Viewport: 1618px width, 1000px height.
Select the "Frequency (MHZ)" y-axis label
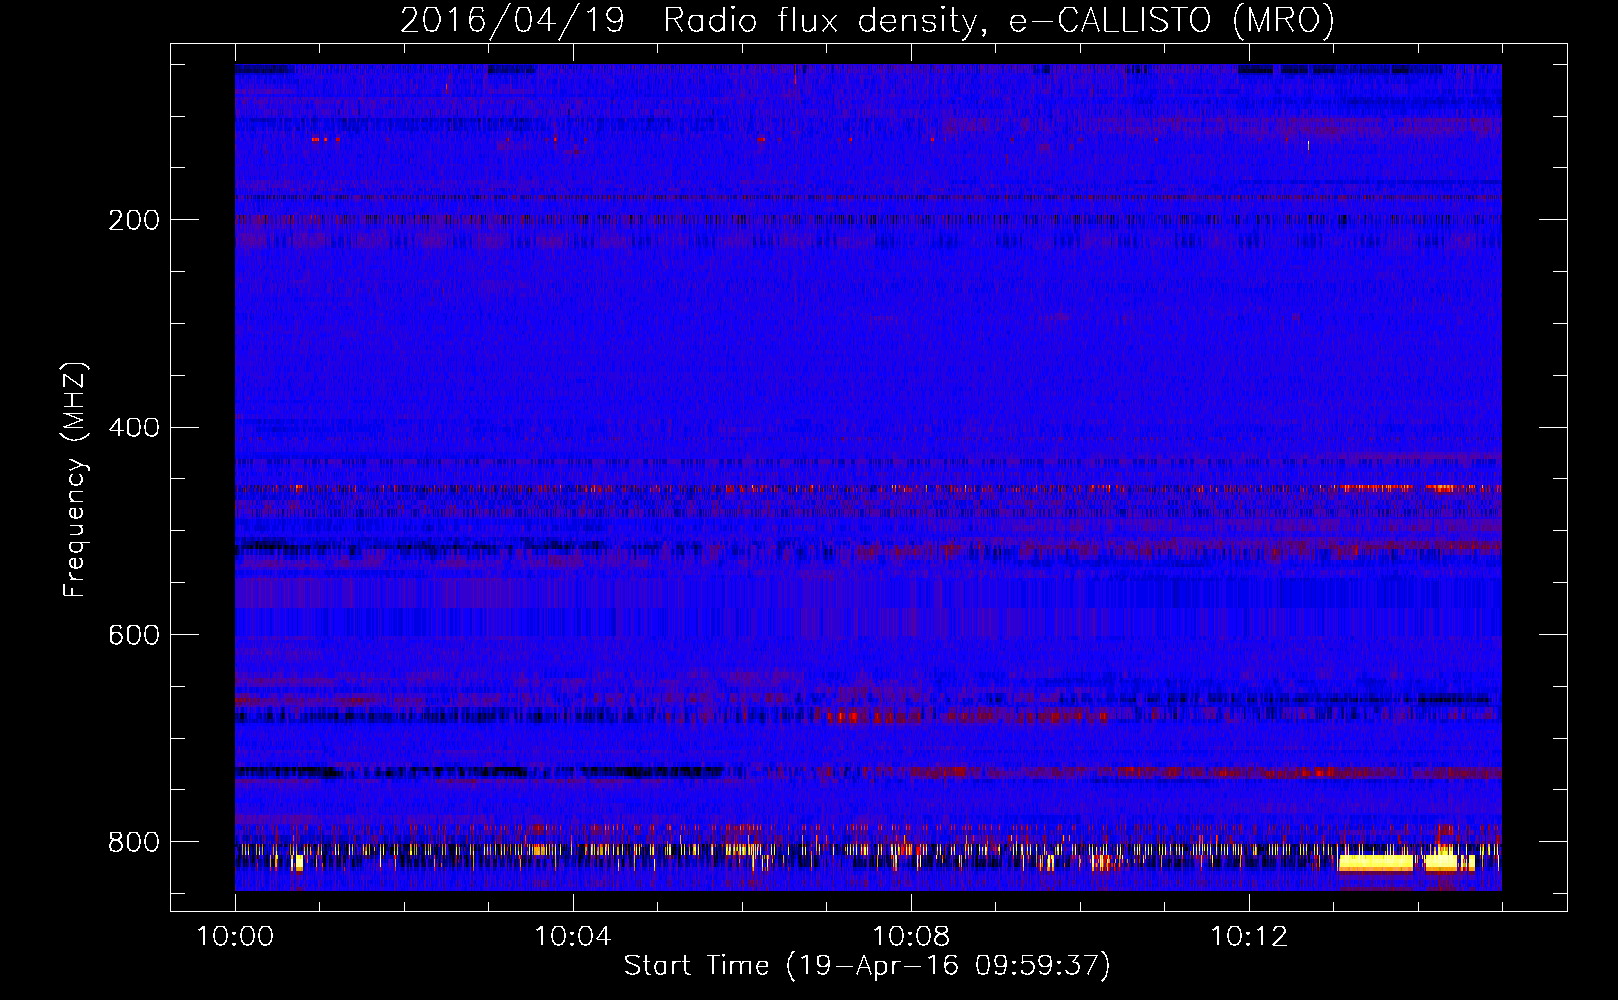point(74,480)
